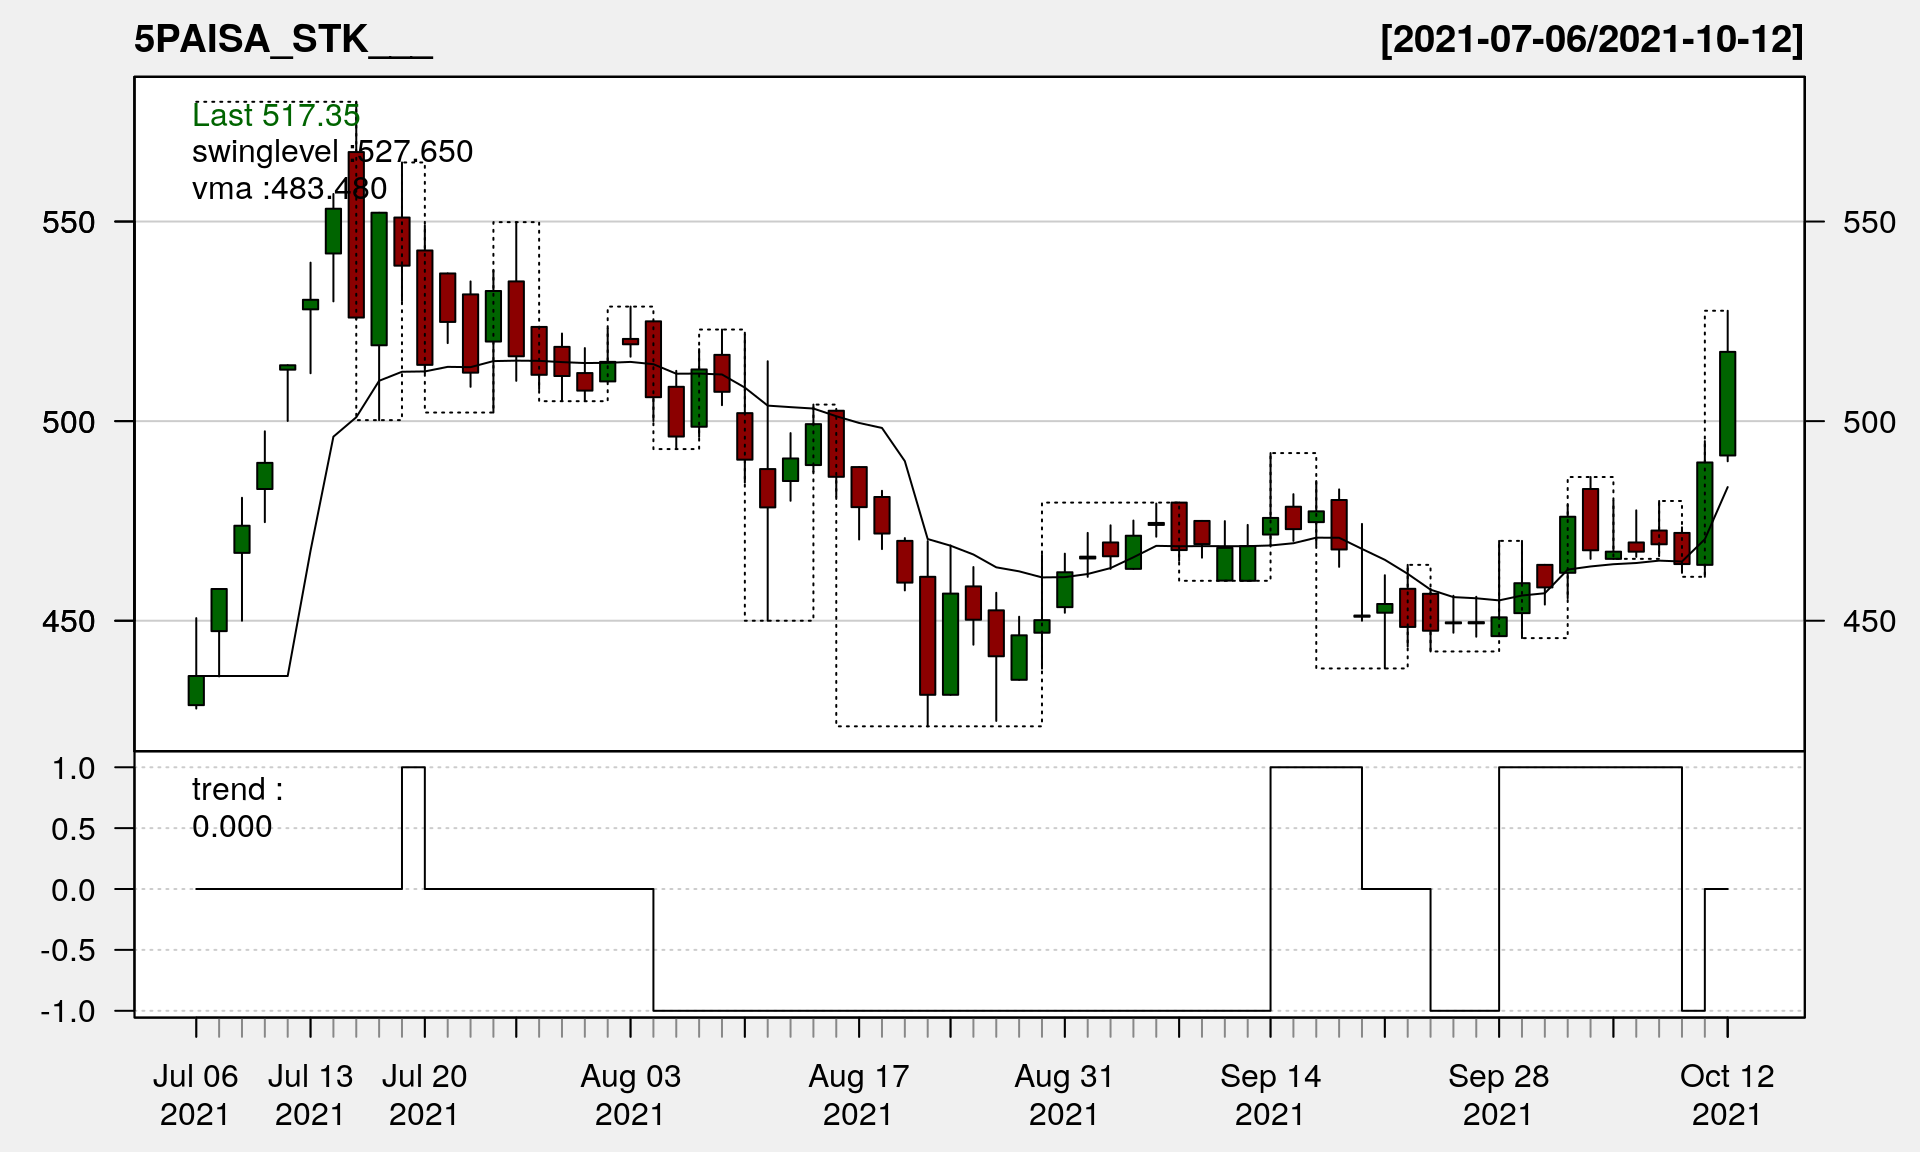The height and width of the screenshot is (1152, 1920).
Task: Select the Jul 20 2021 axis label
Action: (424, 1095)
